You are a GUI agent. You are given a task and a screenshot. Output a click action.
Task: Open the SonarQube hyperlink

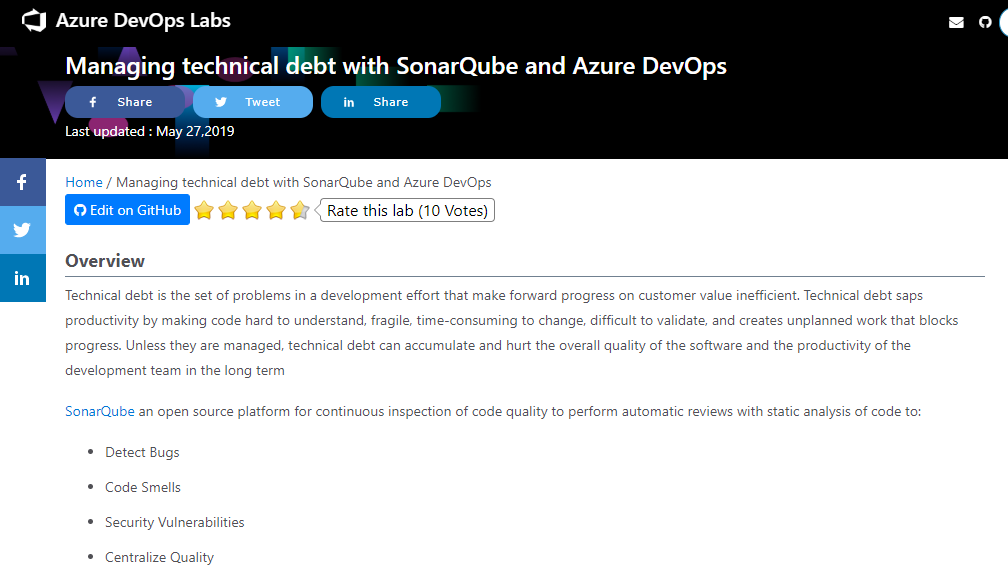pos(100,411)
